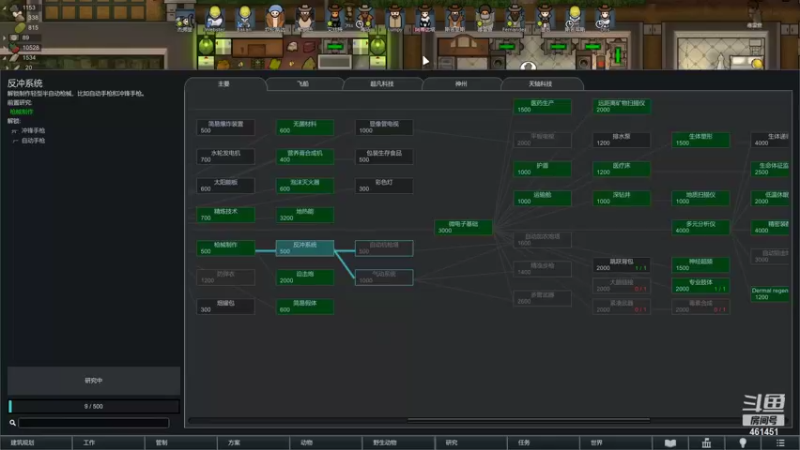Select the 运输舱 1000 research node
Screen dimensions: 800x450
542,198
